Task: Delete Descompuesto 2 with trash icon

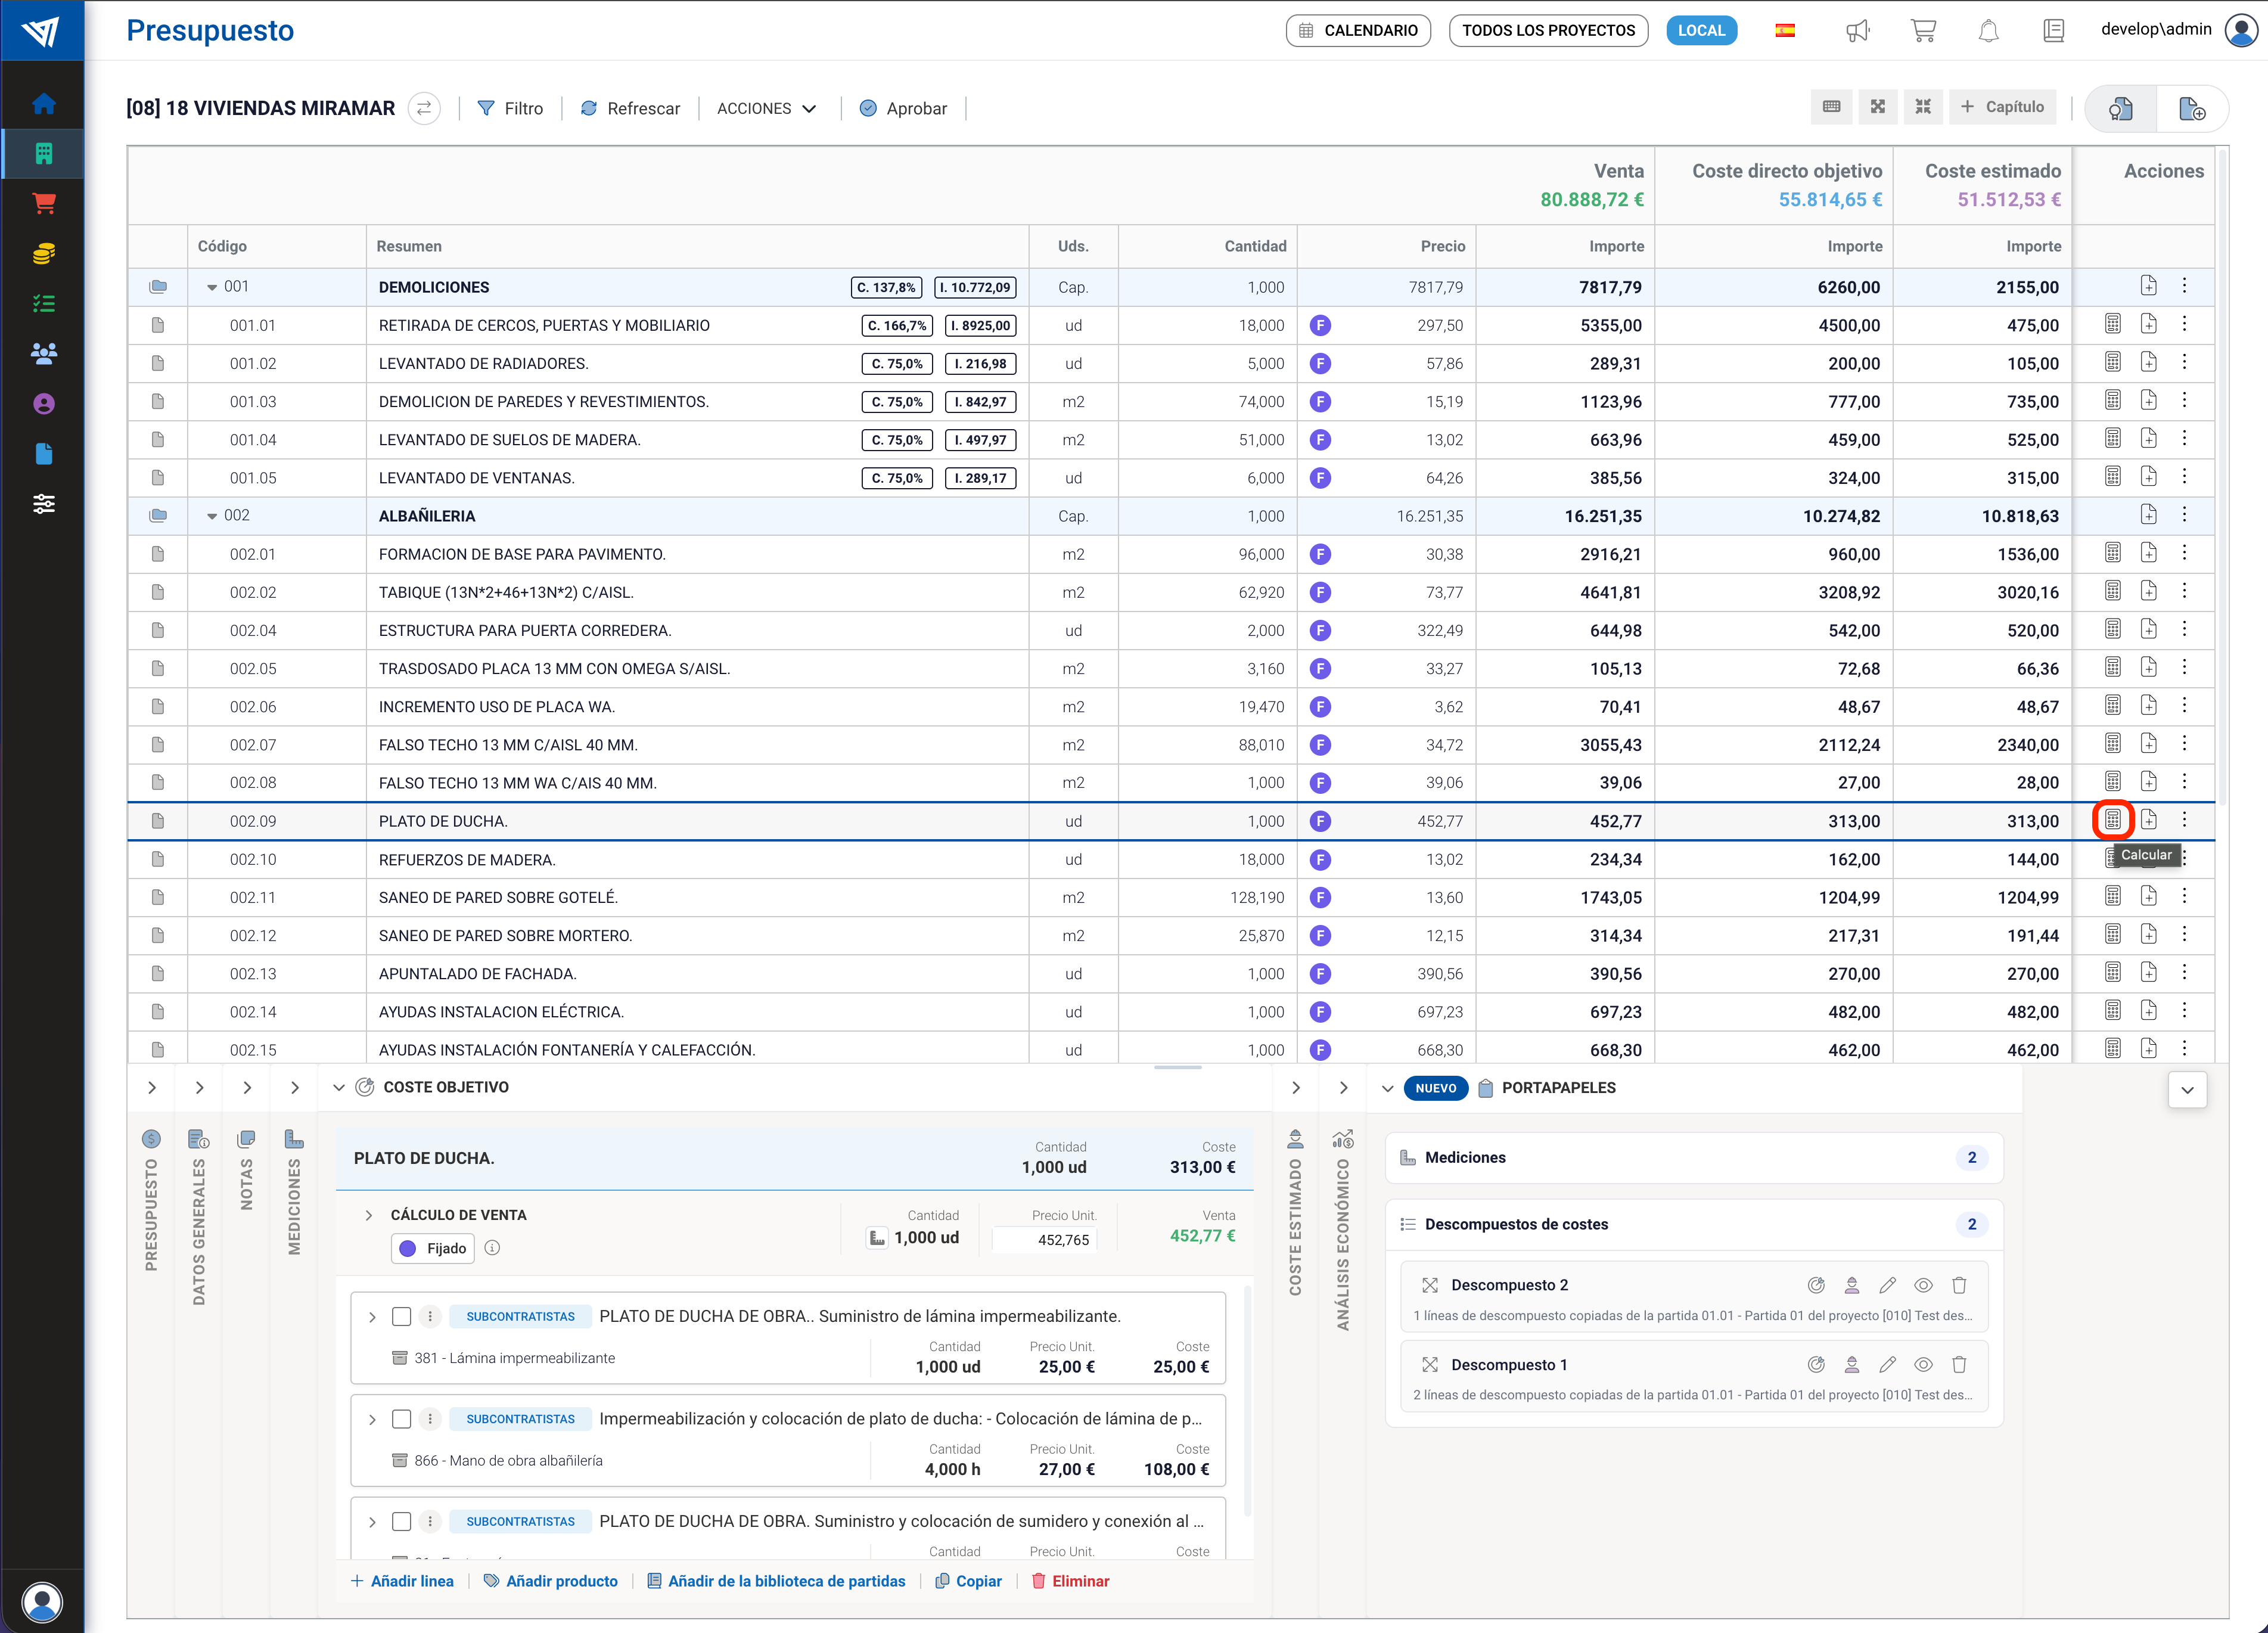Action: coord(1959,1285)
